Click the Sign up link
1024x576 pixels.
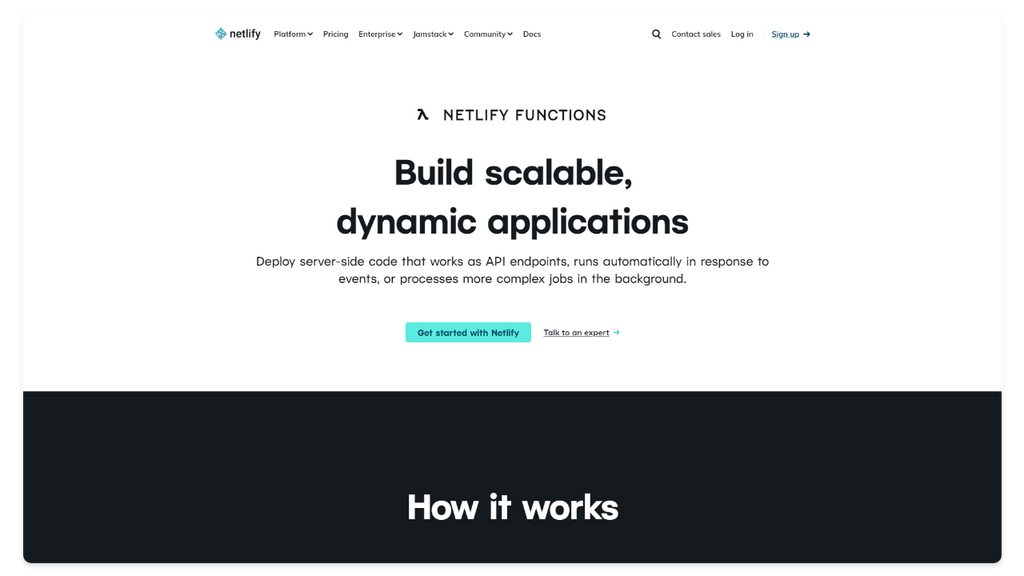[x=785, y=34]
